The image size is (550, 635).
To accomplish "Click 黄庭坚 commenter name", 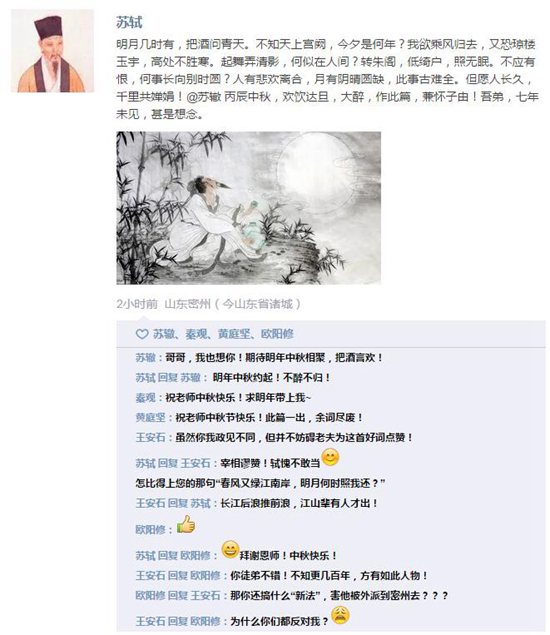I will click(150, 418).
